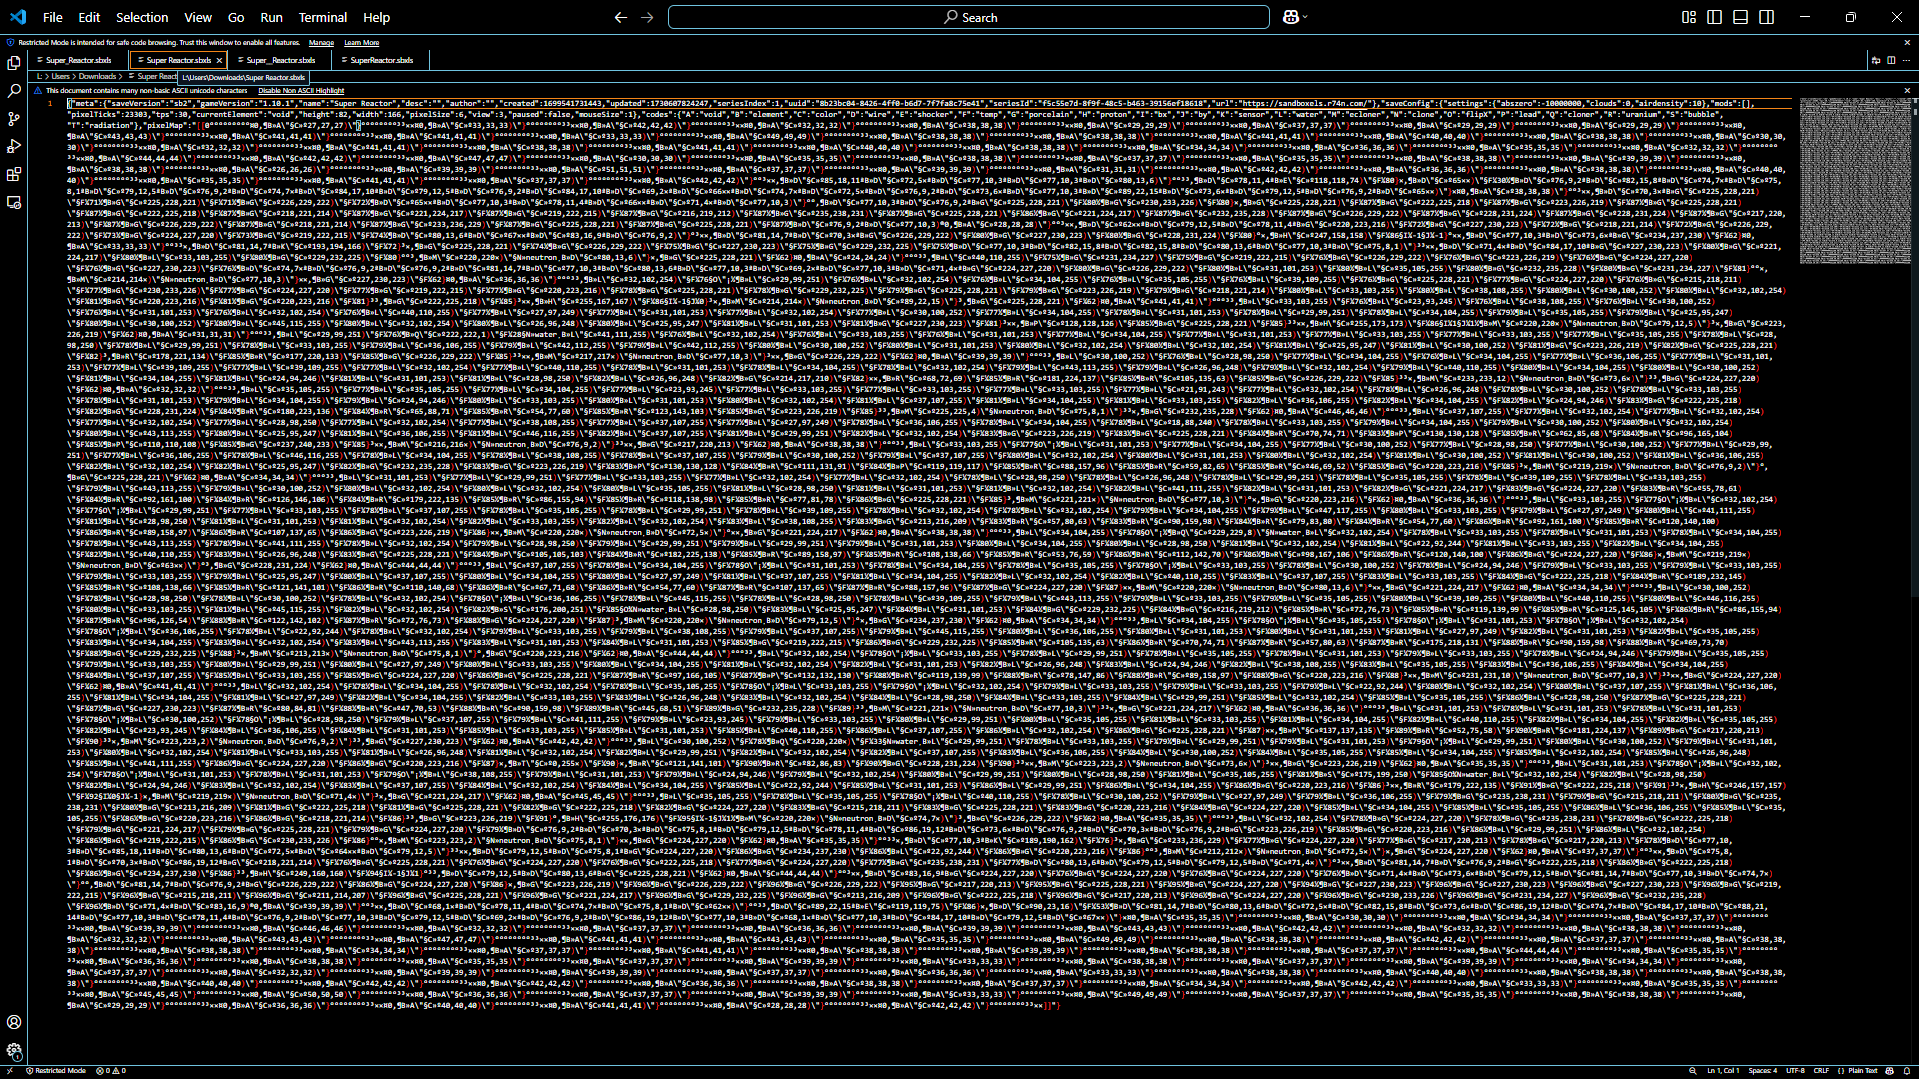Open the Terminal menu

(323, 17)
